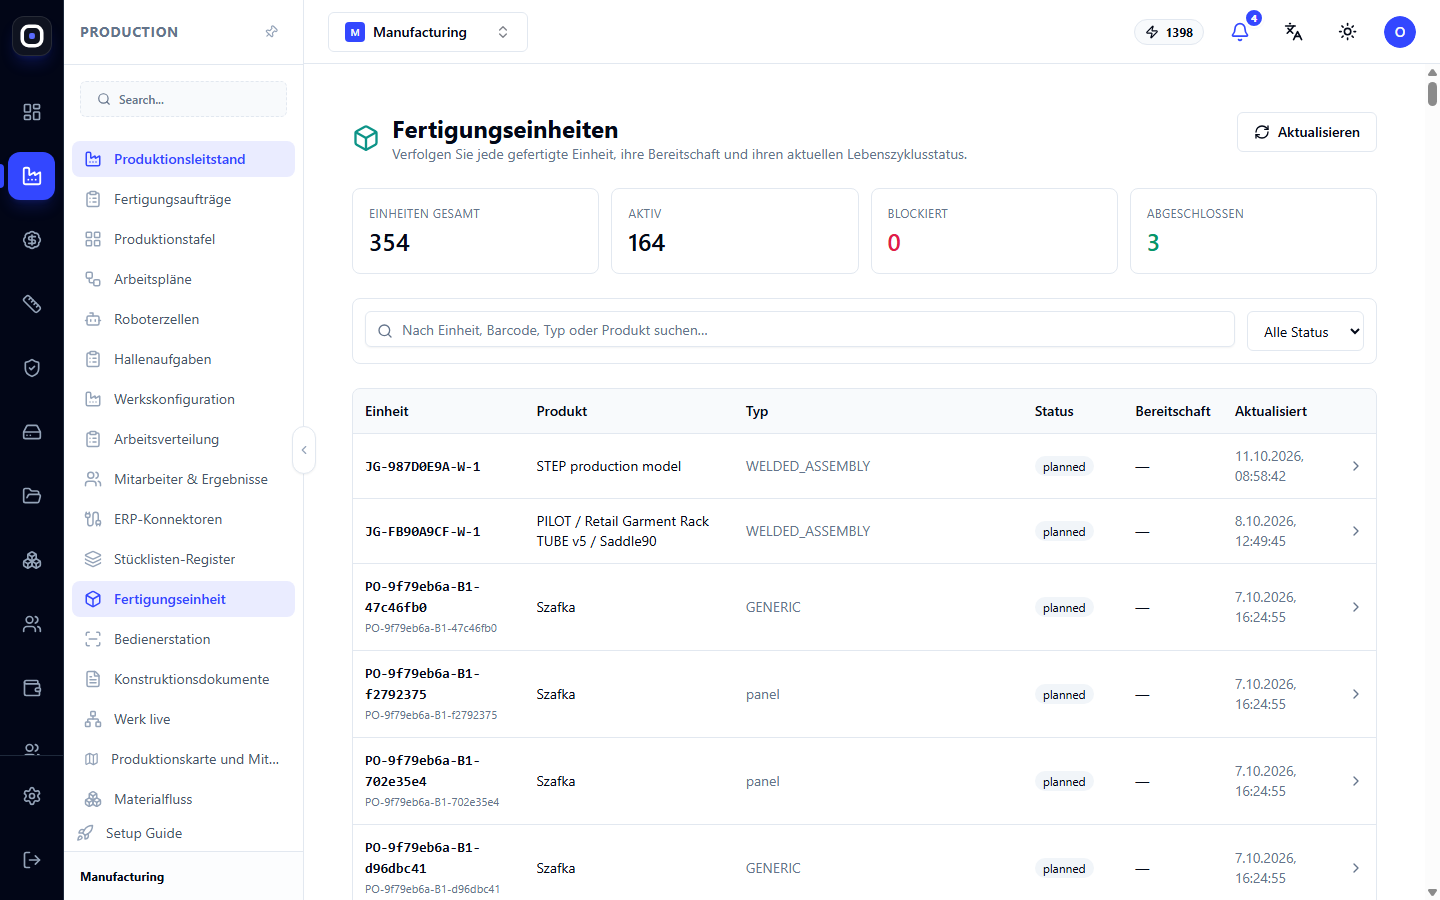This screenshot has height=900, width=1440.
Task: Click the app logo in the rail
Action: pos(32,36)
